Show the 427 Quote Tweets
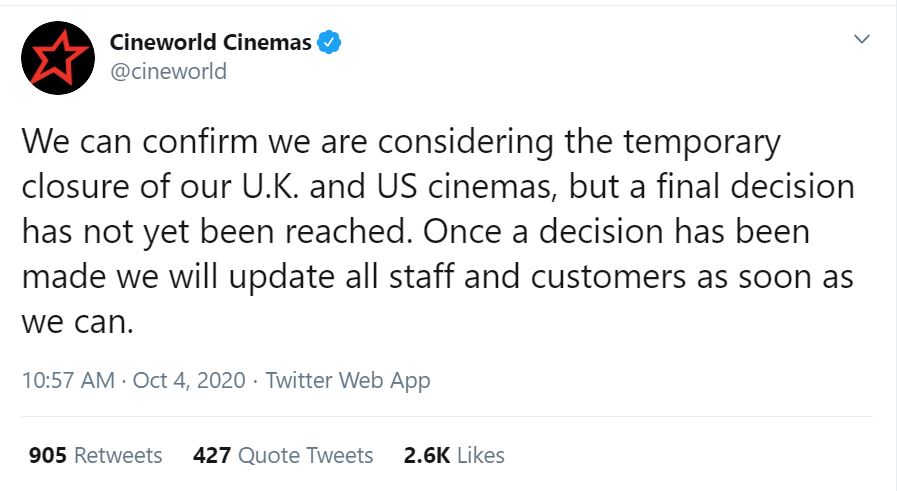897x491 pixels. (x=283, y=455)
